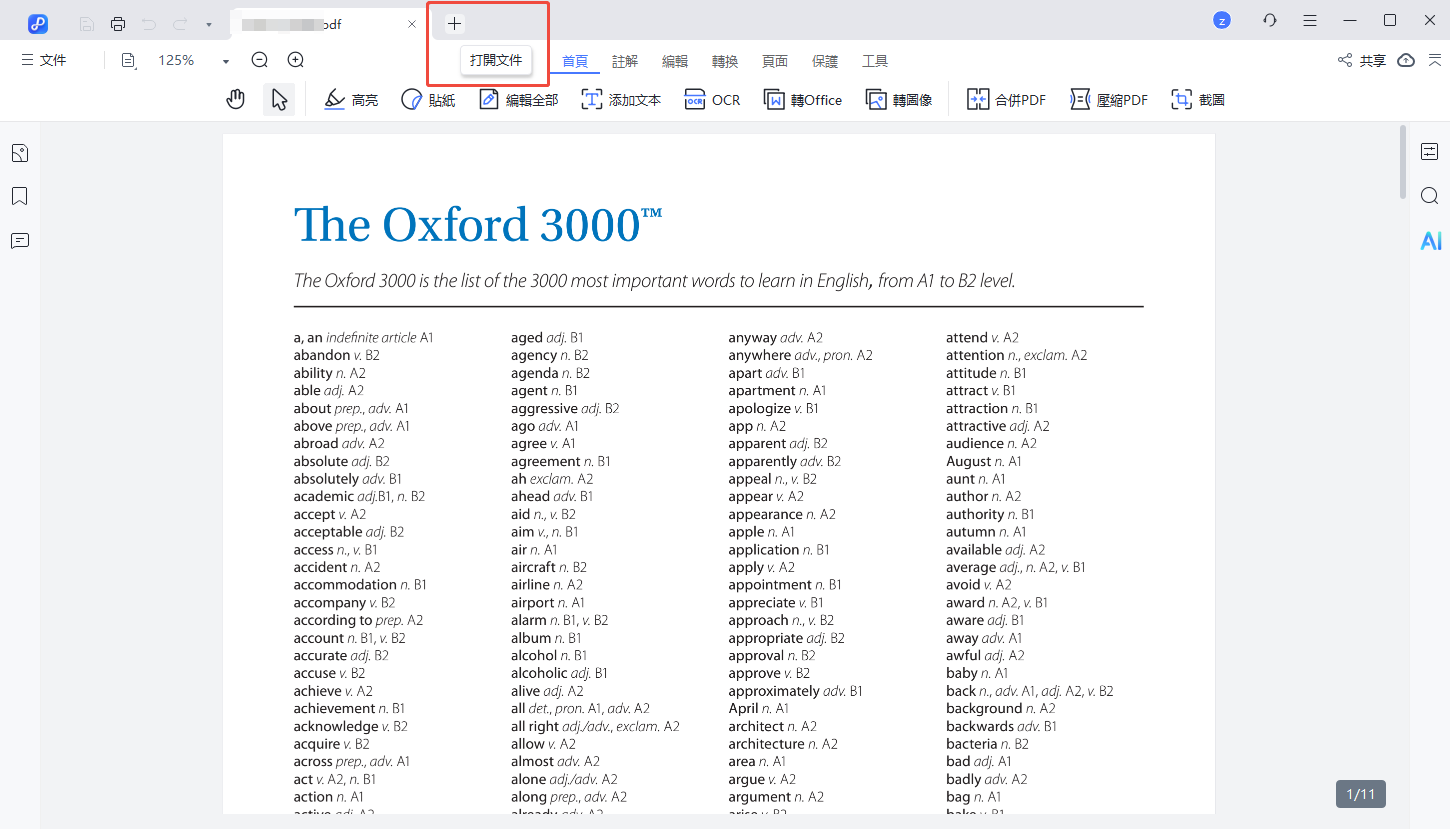
Task: Switch to the 編輯 tab
Action: pos(675,61)
